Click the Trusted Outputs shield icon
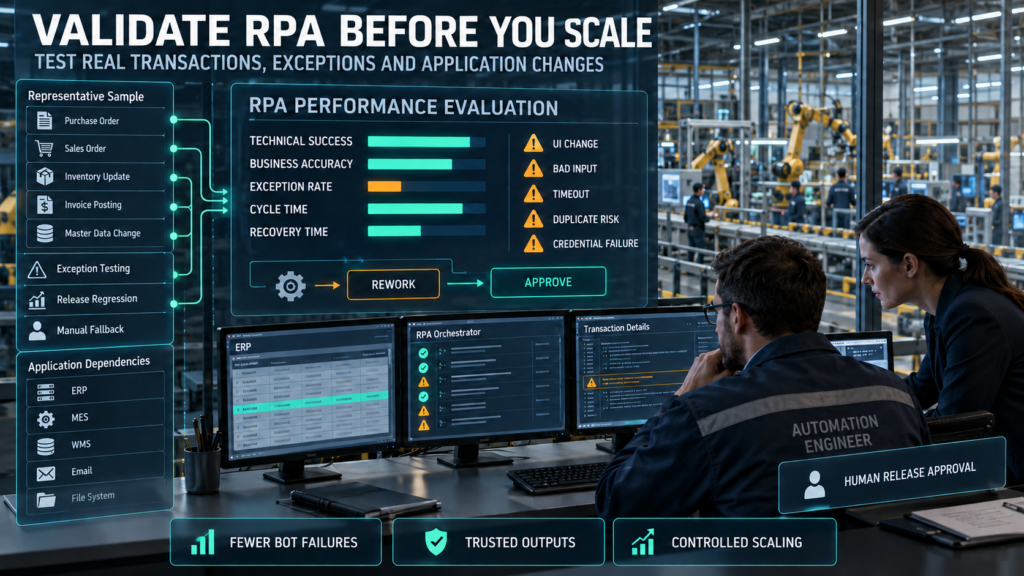The image size is (1024, 576). [436, 542]
